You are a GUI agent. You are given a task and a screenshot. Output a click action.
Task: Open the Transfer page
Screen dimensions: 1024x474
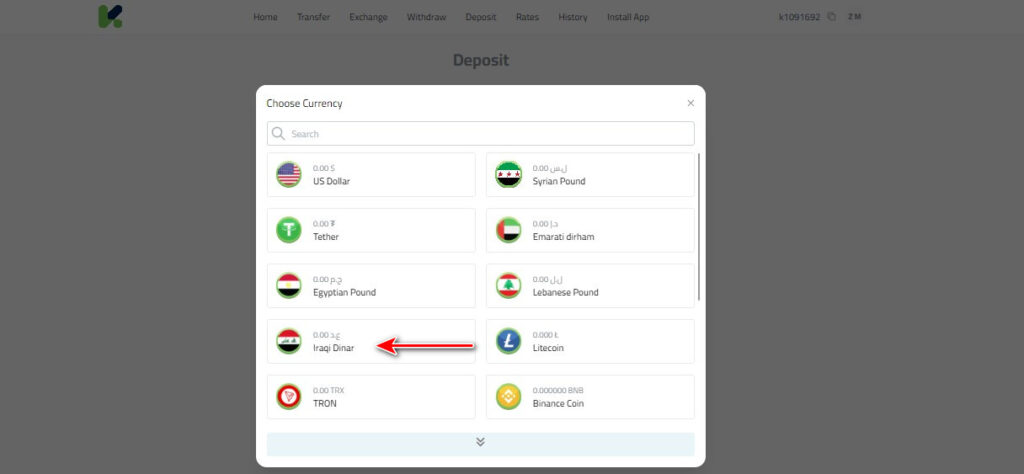[x=313, y=17]
